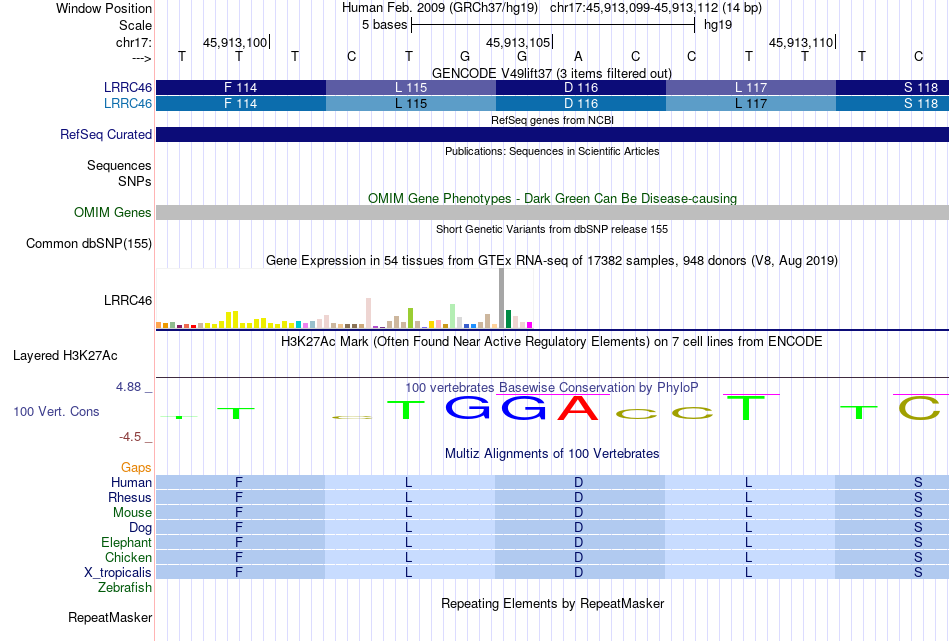Screen dimensions: 950x641
Task: Click the LRRC46 GTEx expression label
Action: point(128,301)
